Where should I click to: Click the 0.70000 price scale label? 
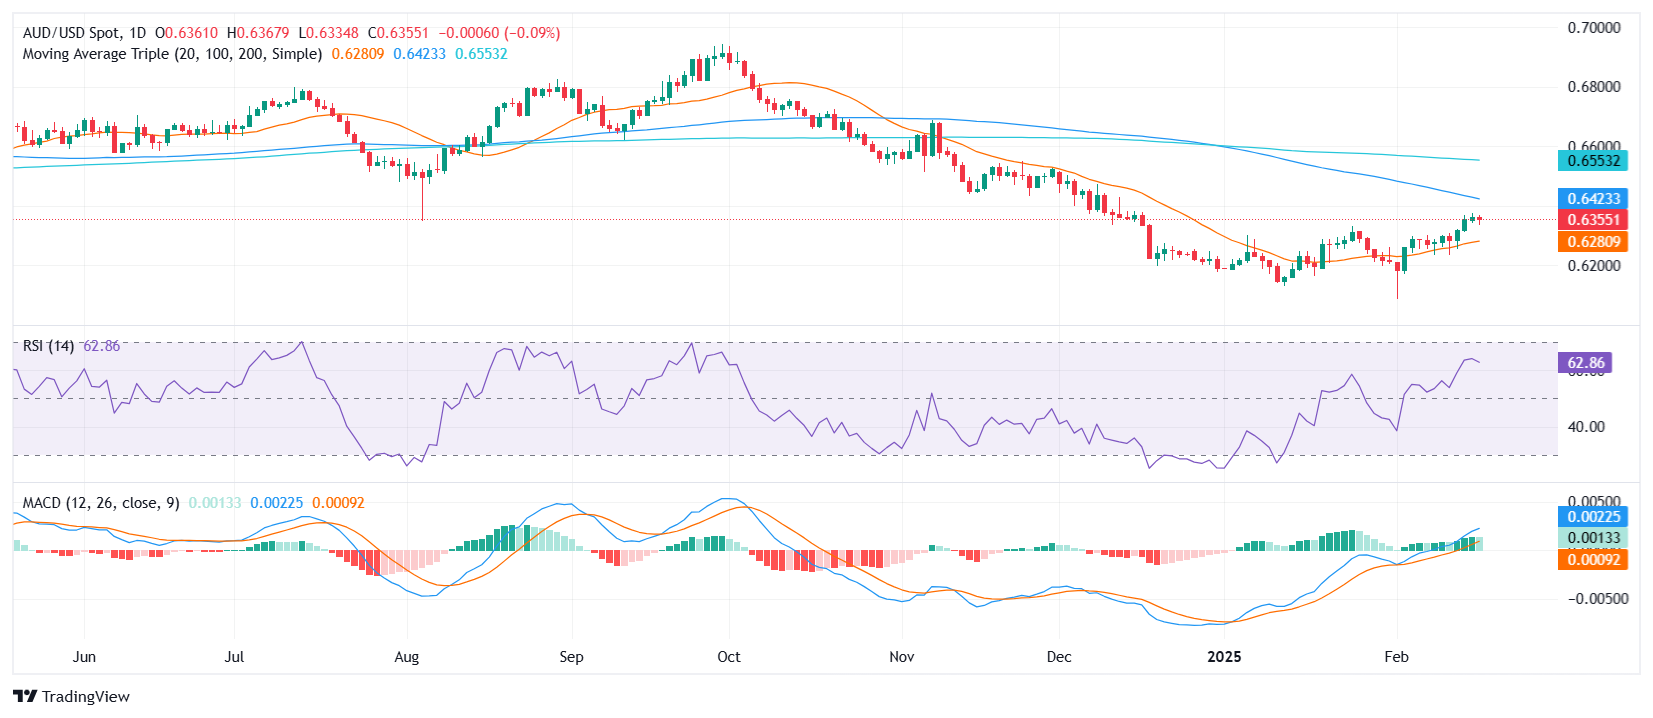[1594, 28]
